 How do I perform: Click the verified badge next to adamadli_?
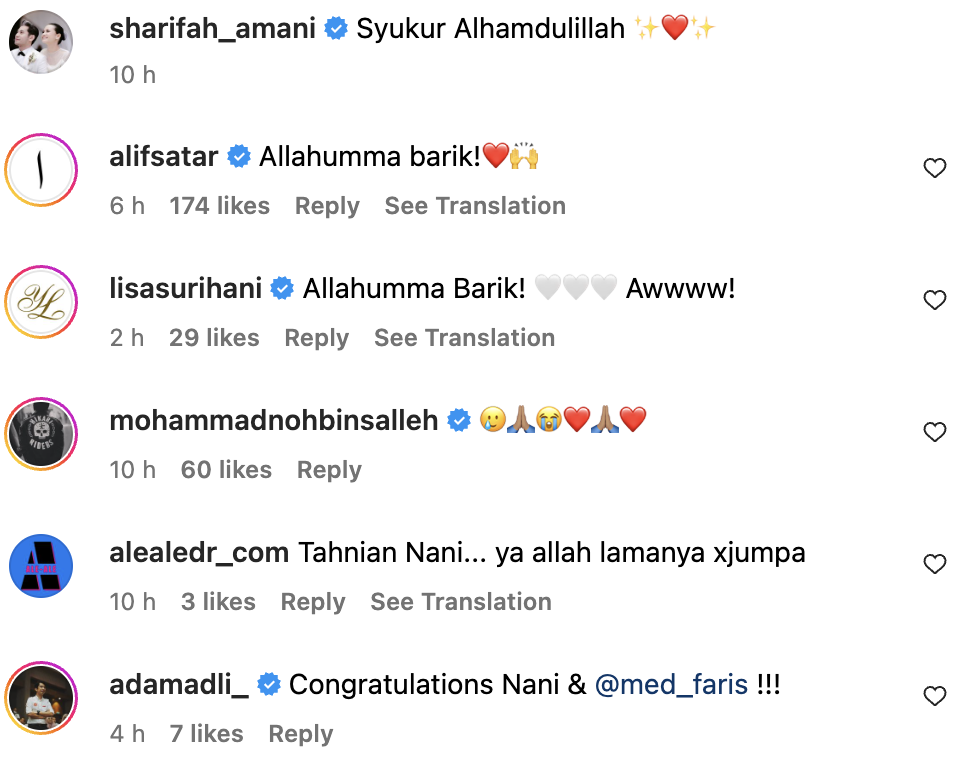pyautogui.click(x=268, y=684)
